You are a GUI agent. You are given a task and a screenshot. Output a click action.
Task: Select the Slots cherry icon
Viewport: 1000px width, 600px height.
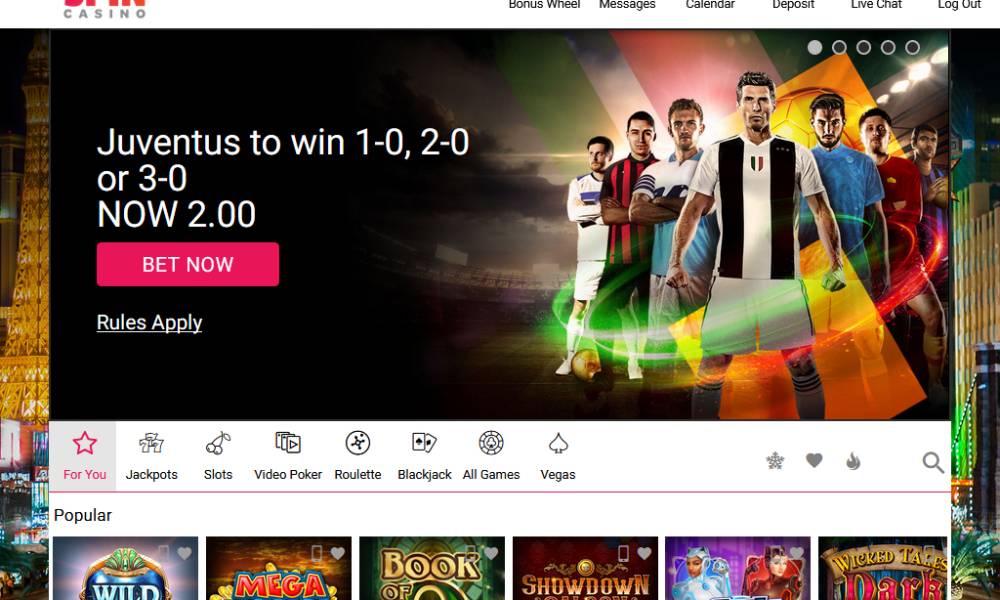coord(218,443)
